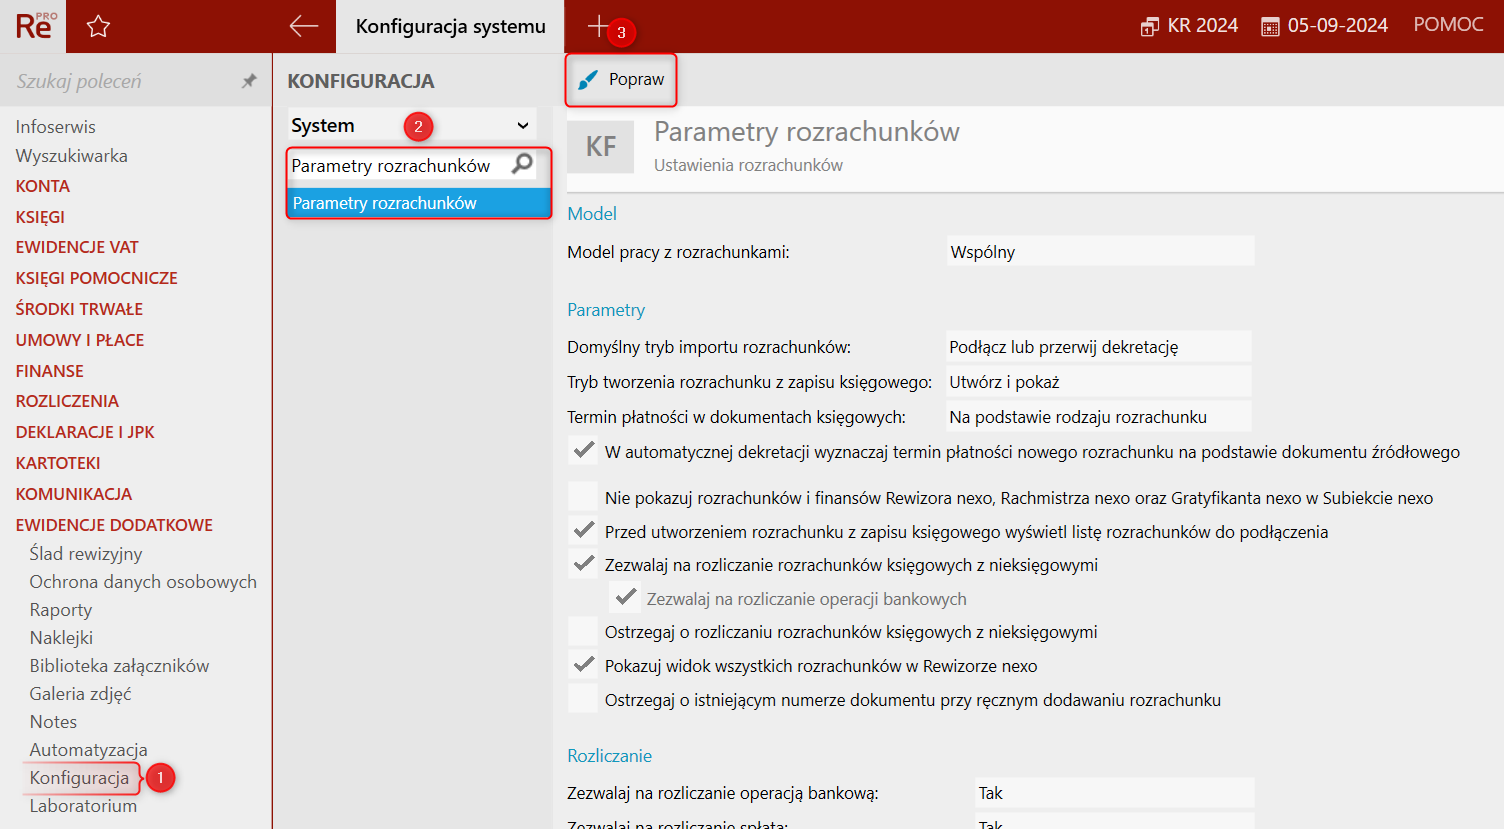Open Galeria zdjęć

[80, 694]
